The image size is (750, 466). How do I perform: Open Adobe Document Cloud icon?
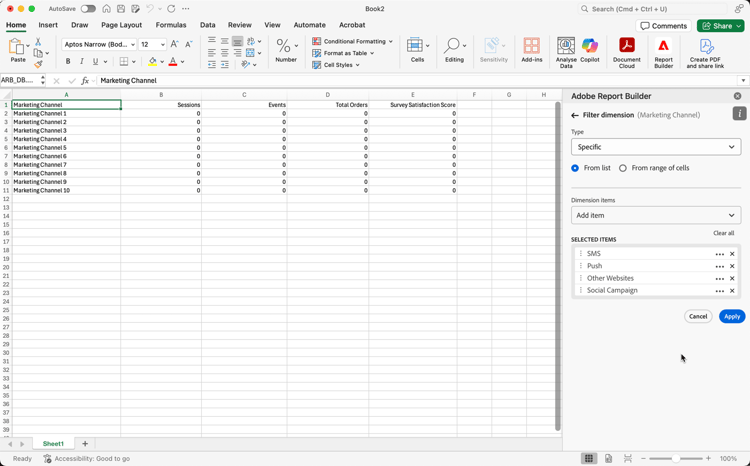[627, 46]
